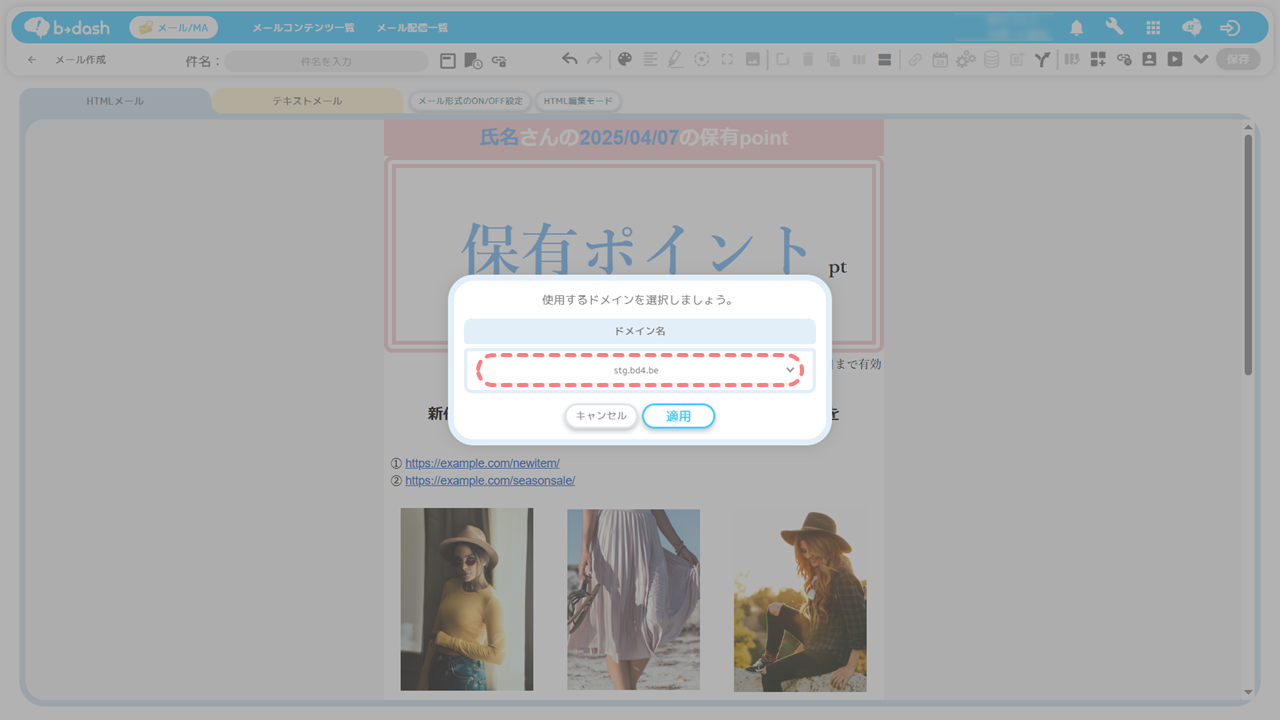
Task: Open https://example.com/newitem/ link
Action: coord(482,463)
